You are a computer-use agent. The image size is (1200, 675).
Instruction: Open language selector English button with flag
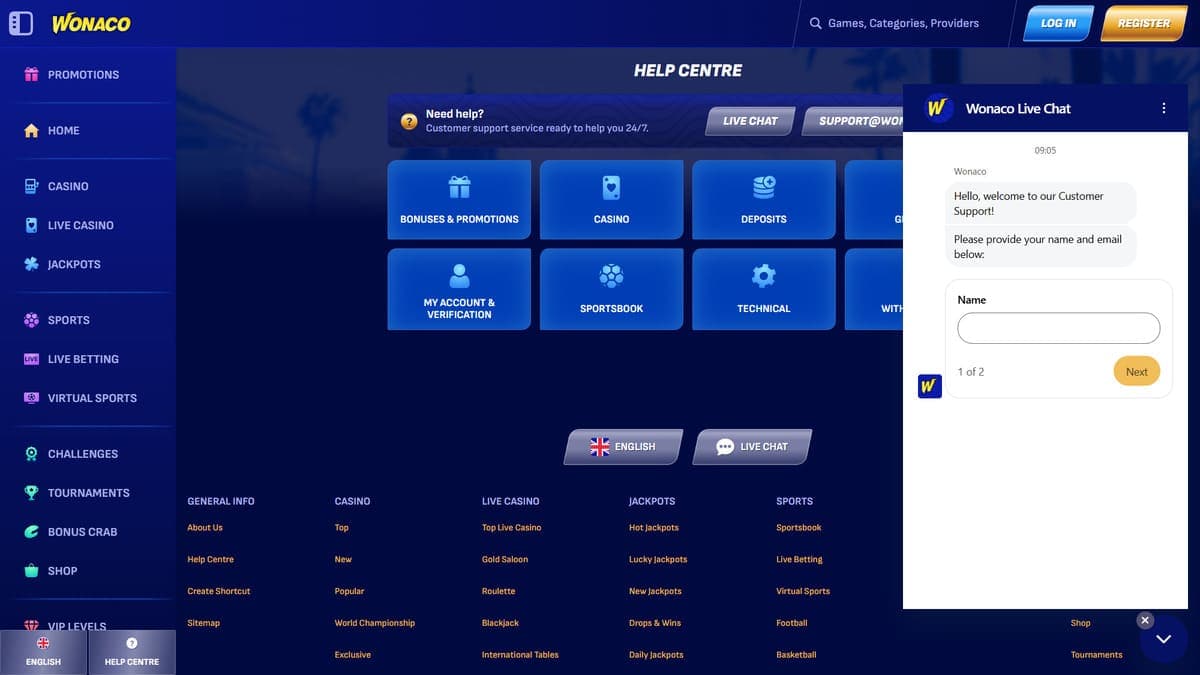coord(624,447)
